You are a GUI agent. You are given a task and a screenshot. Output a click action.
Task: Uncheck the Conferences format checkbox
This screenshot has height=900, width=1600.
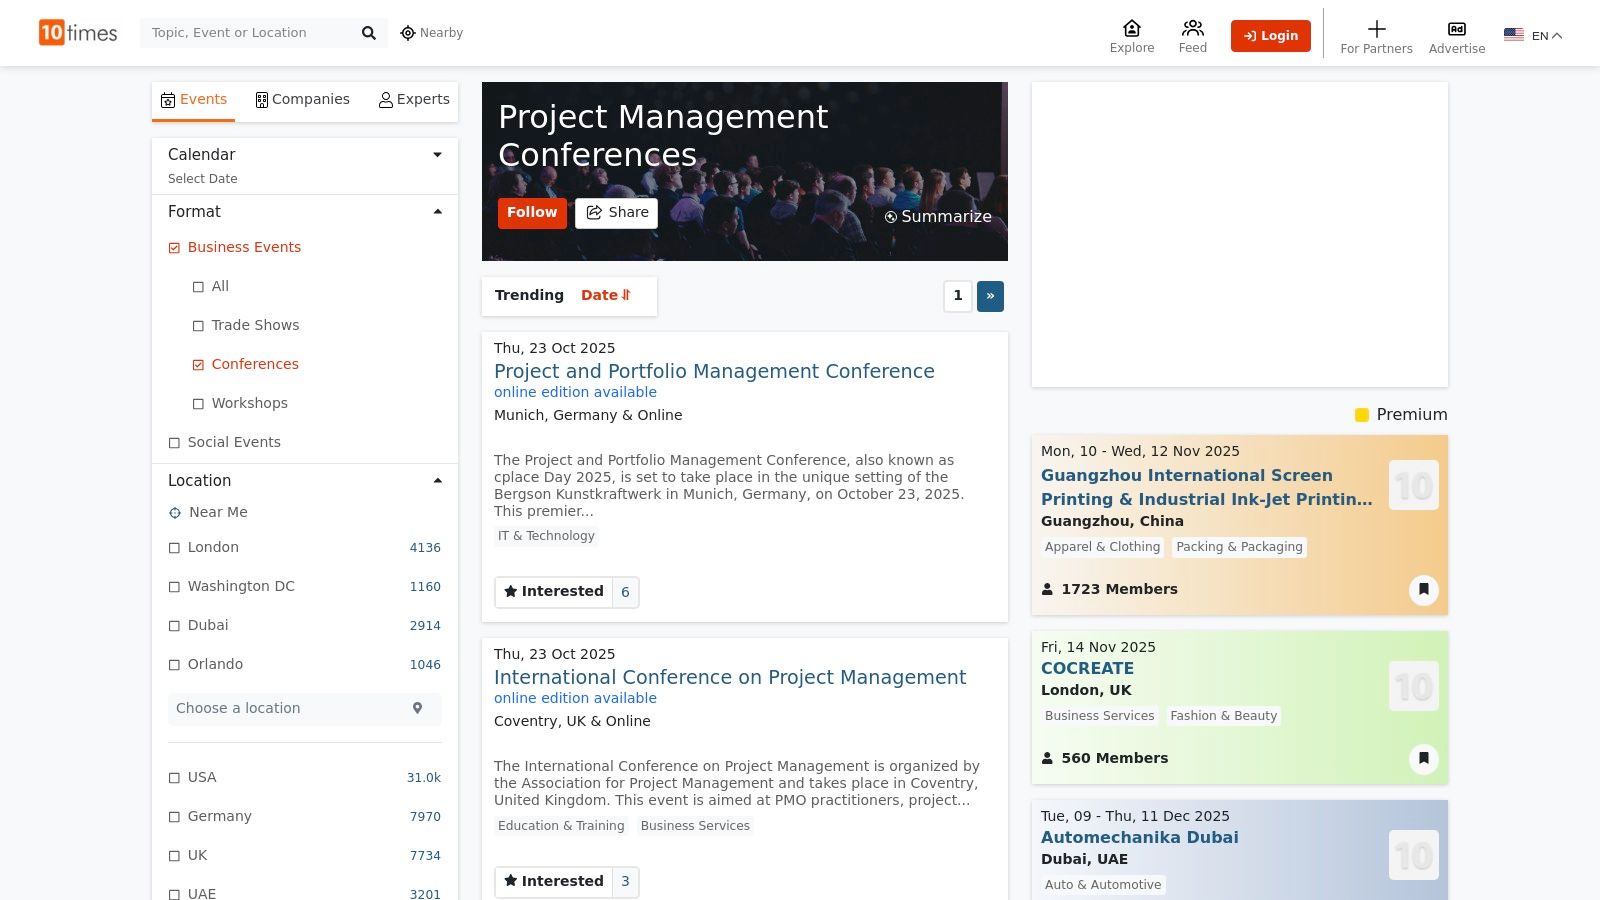click(198, 365)
